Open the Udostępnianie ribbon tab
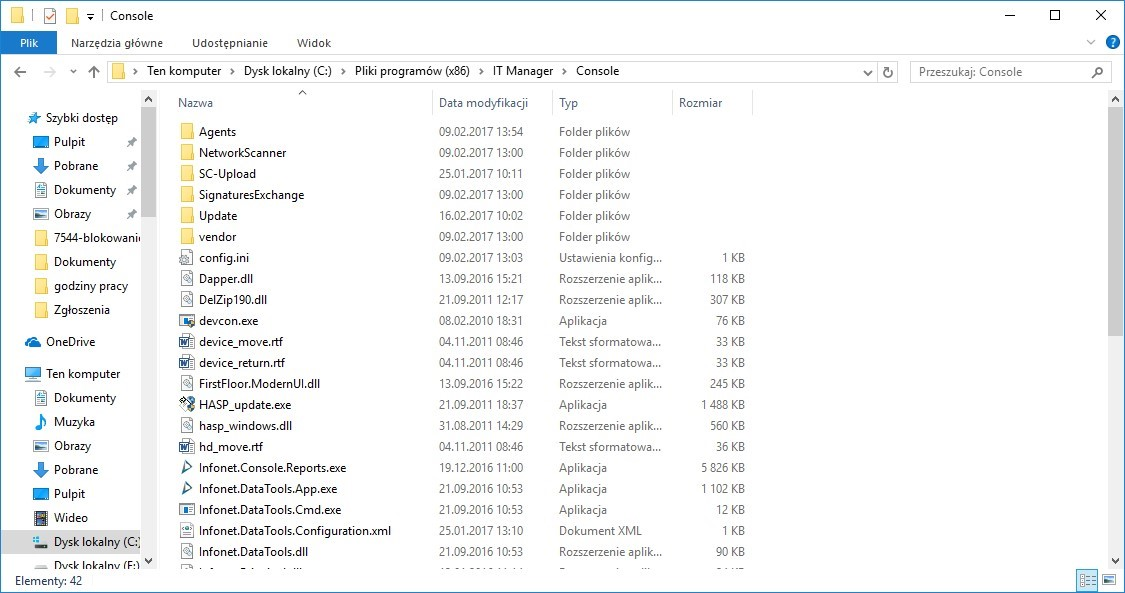This screenshot has width=1125, height=593. (x=230, y=43)
